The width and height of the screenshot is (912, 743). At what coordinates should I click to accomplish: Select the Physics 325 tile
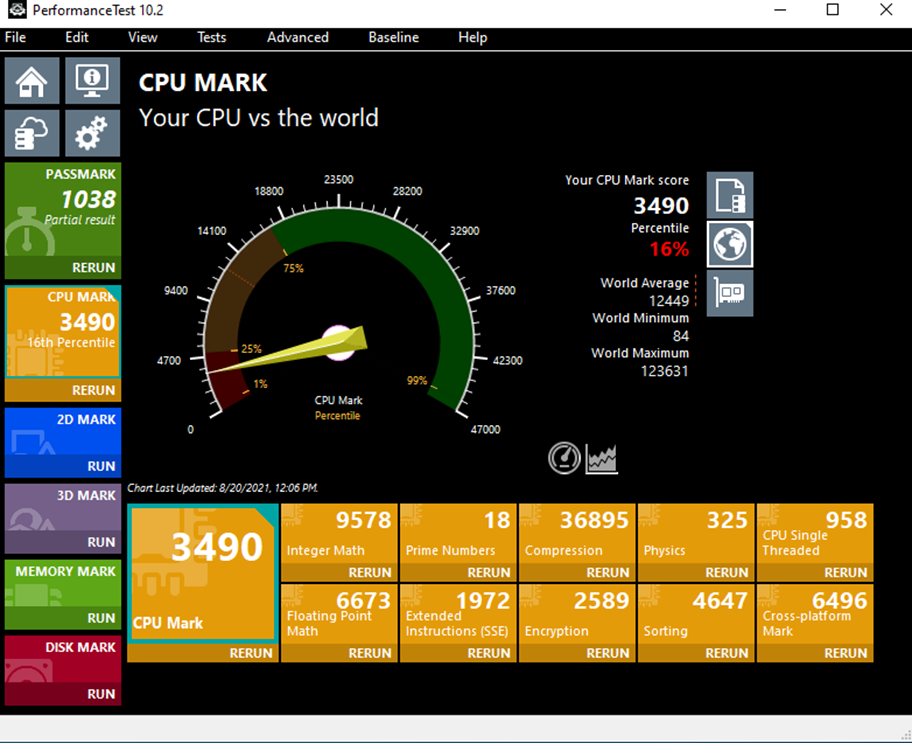tap(696, 534)
